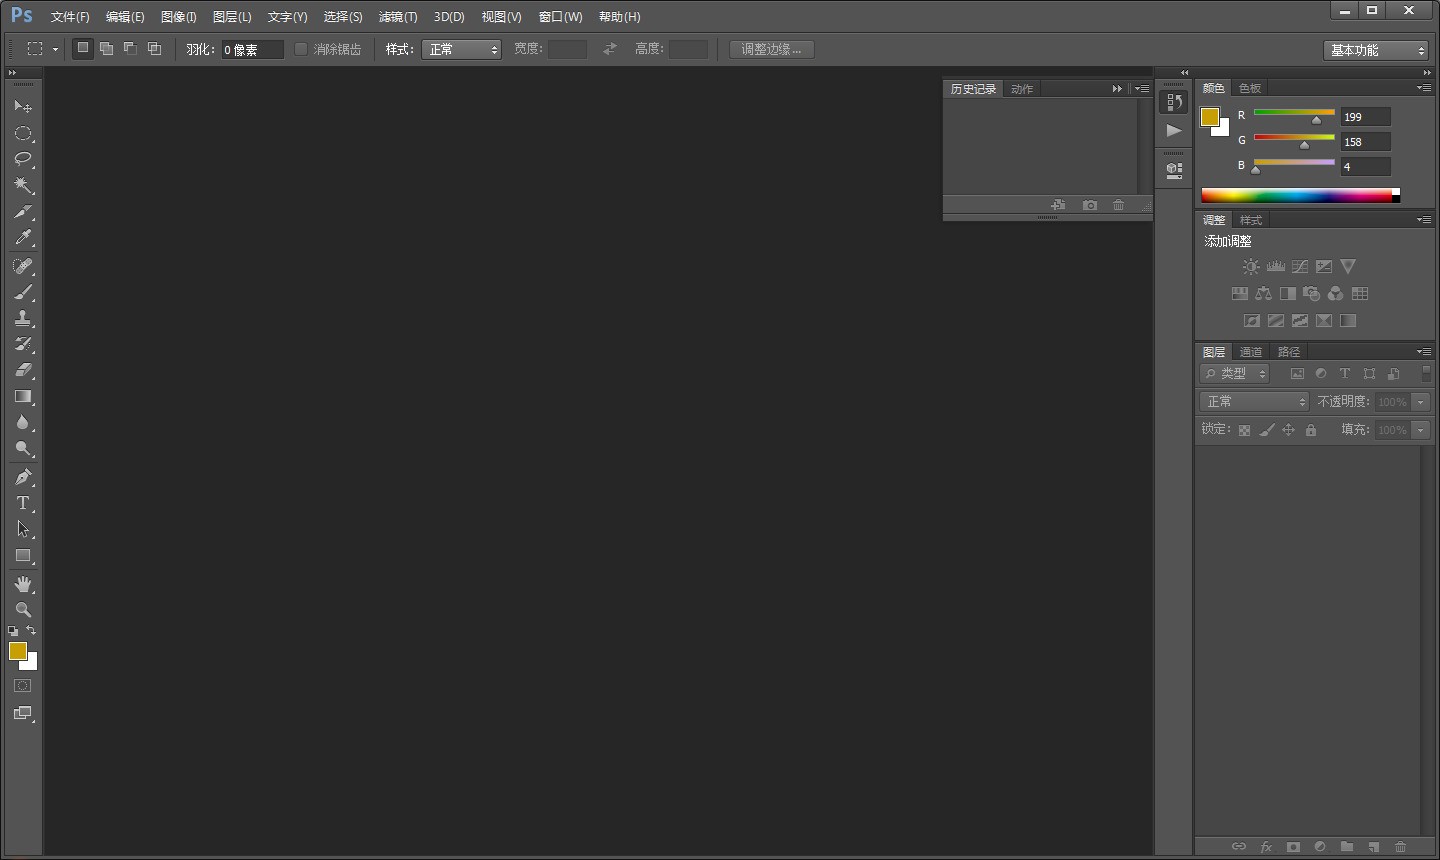Screen dimensions: 1440x860
Task: Select the Dodge tool
Action: (22, 448)
